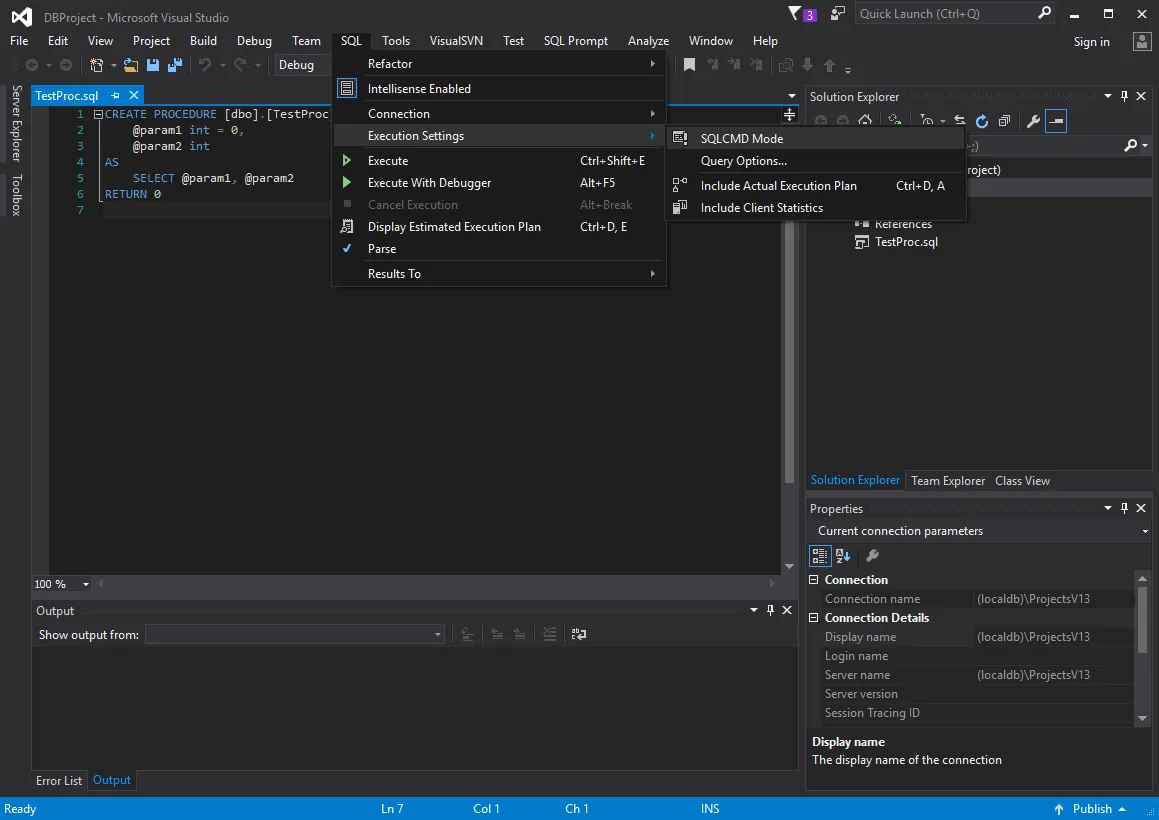1159x820 pixels.
Task: Click Publish in the status bar
Action: tap(1091, 809)
